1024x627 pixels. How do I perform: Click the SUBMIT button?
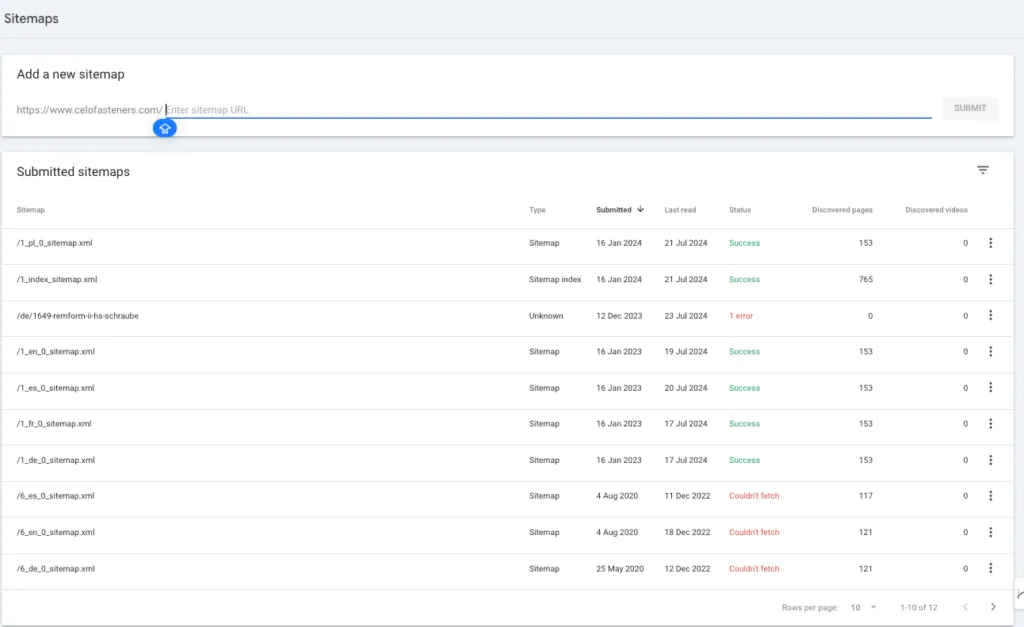[x=970, y=108]
